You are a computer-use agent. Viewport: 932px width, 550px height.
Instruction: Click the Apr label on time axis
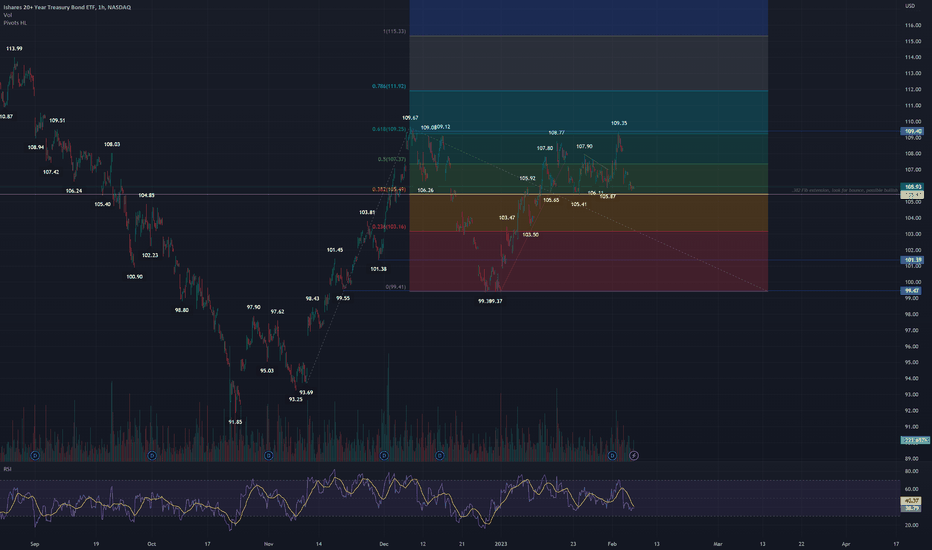pos(846,543)
